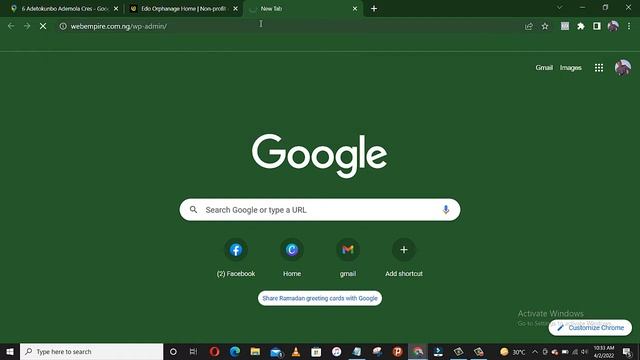Image resolution: width=640 pixels, height=360 pixels.
Task: Open the grey extension icon beside the puzzle piece
Action: pos(564,26)
